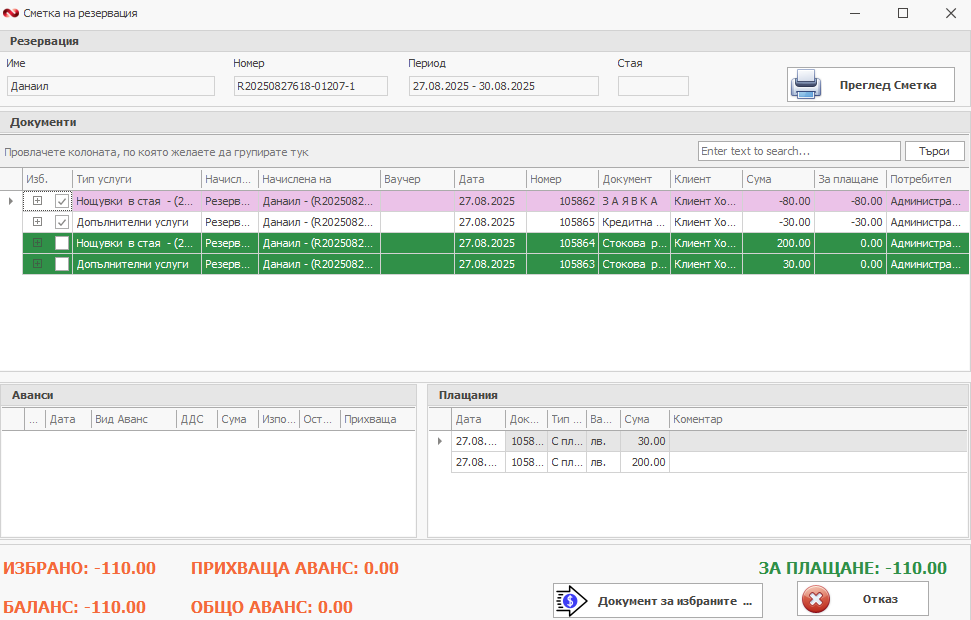This screenshot has height=620, width=971.
Task: Uncheck the checkbox for document 105862
Action: pos(62,201)
